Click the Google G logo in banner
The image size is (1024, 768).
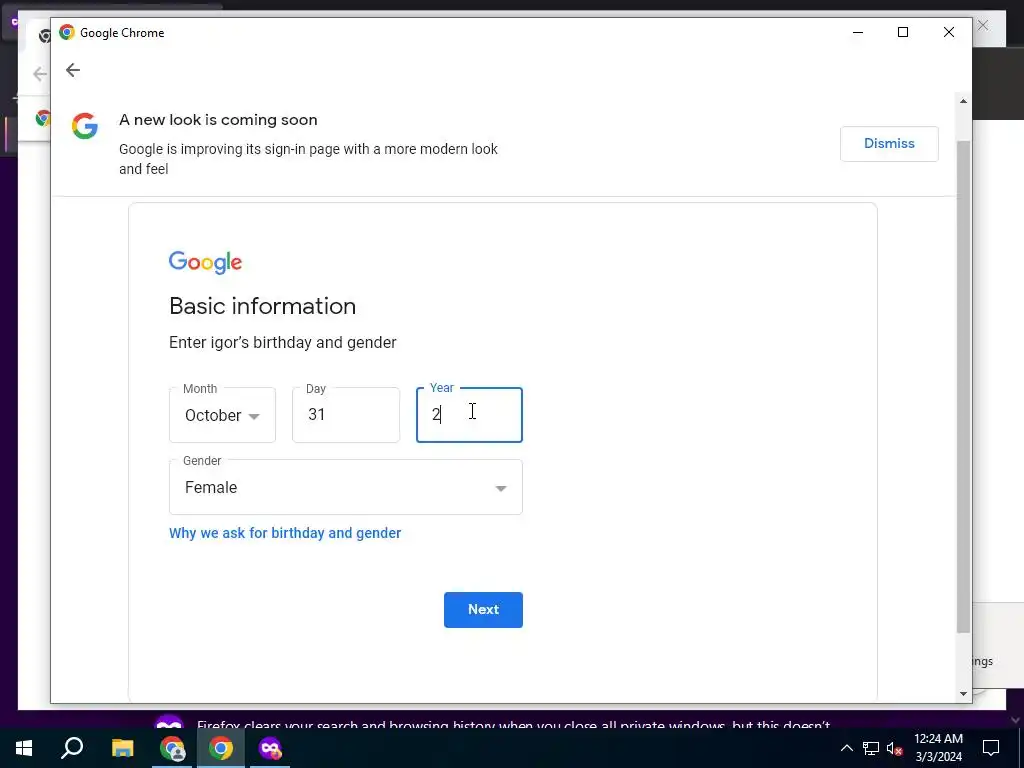click(x=85, y=126)
